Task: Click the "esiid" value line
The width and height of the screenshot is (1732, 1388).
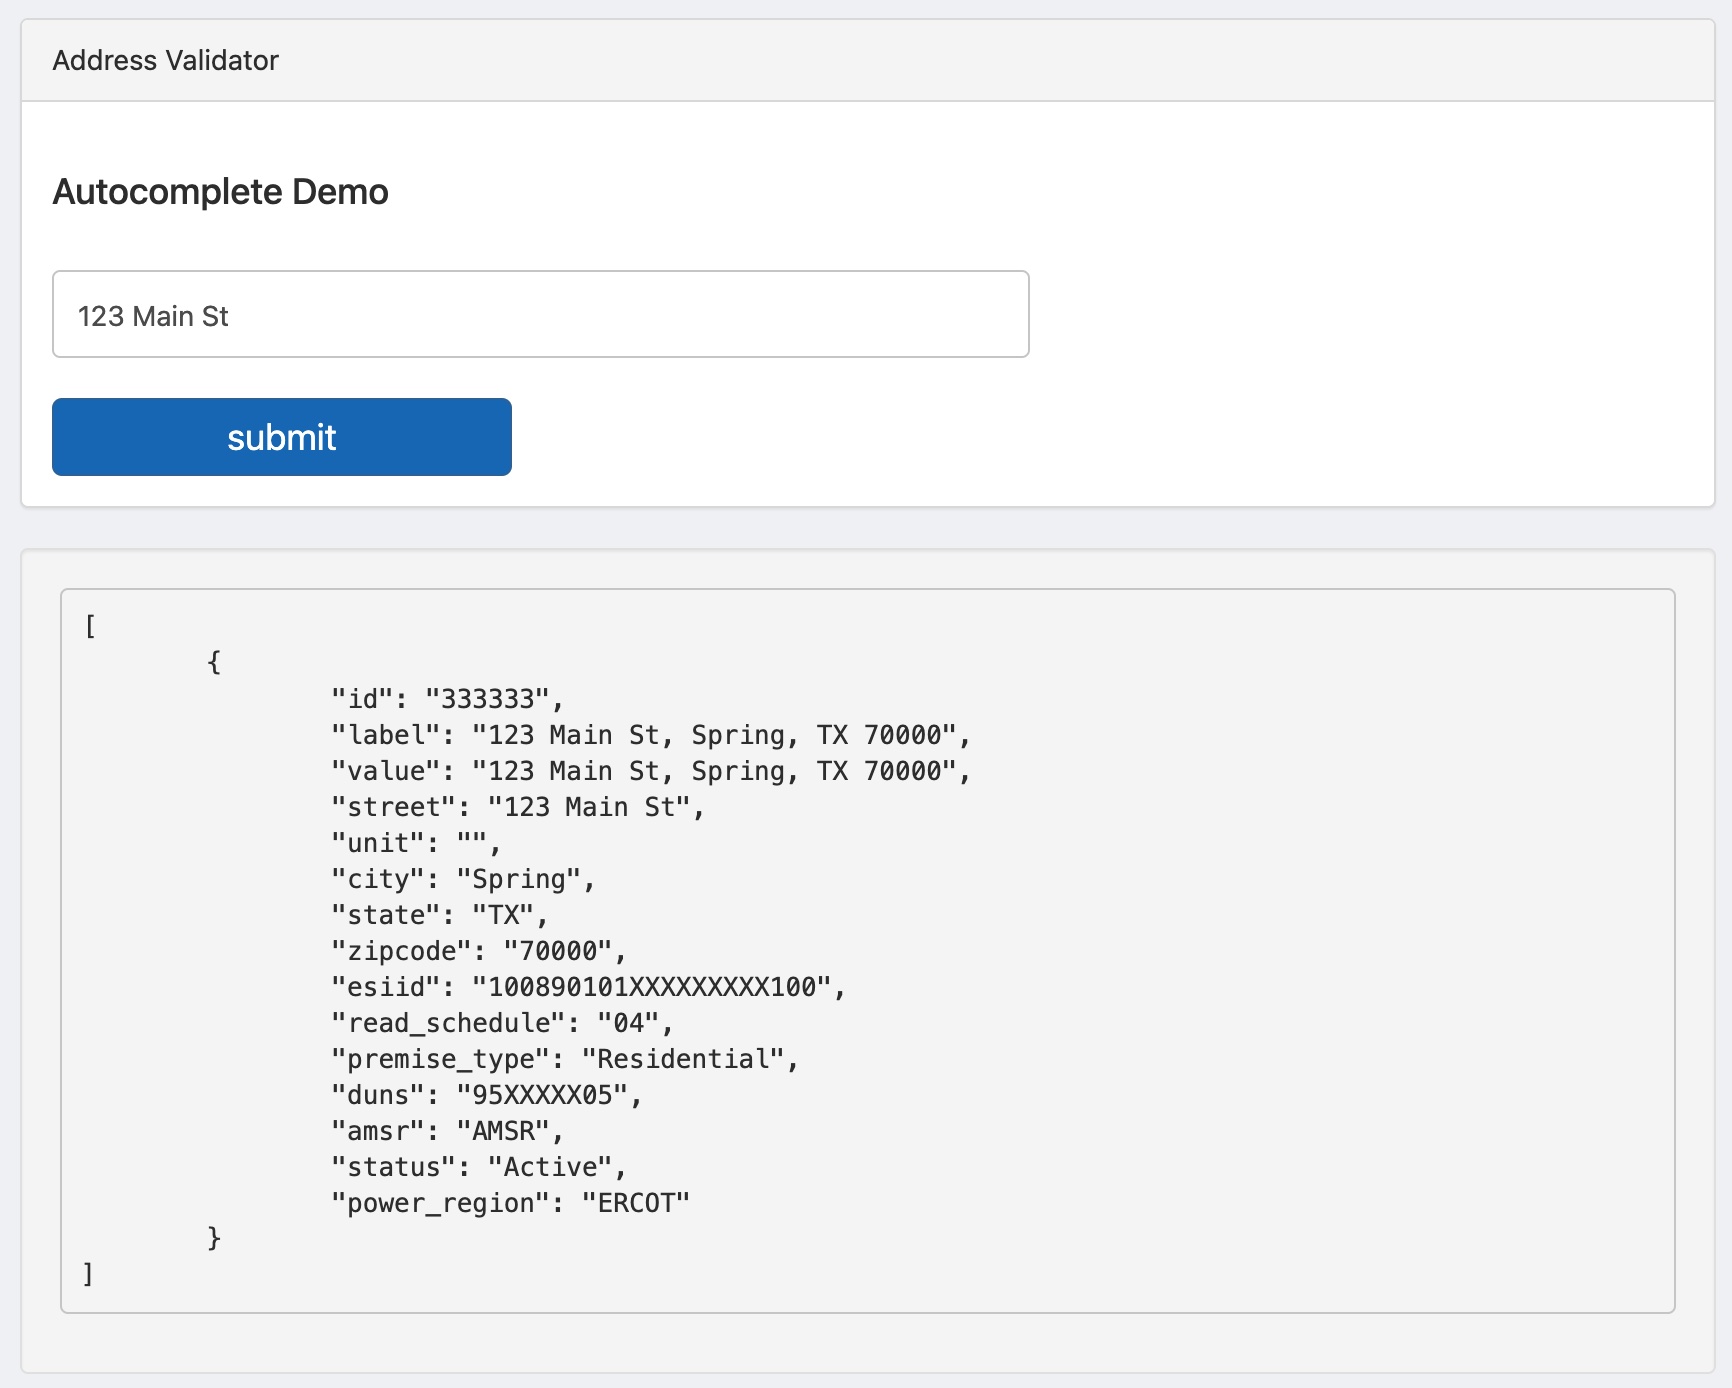Action: (x=588, y=987)
